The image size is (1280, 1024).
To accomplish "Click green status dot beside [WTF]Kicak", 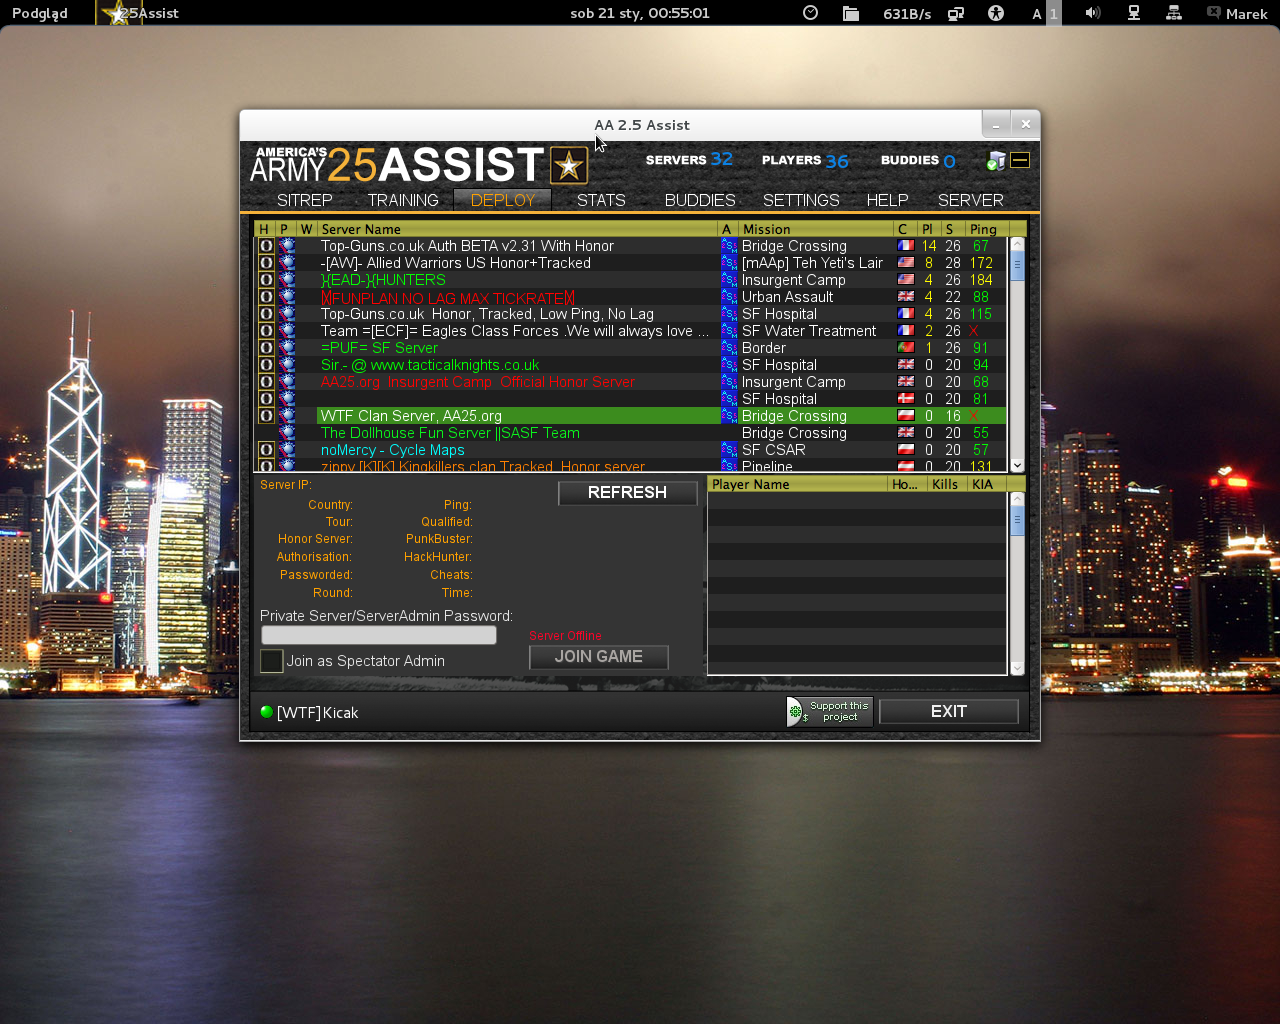I will (x=266, y=712).
